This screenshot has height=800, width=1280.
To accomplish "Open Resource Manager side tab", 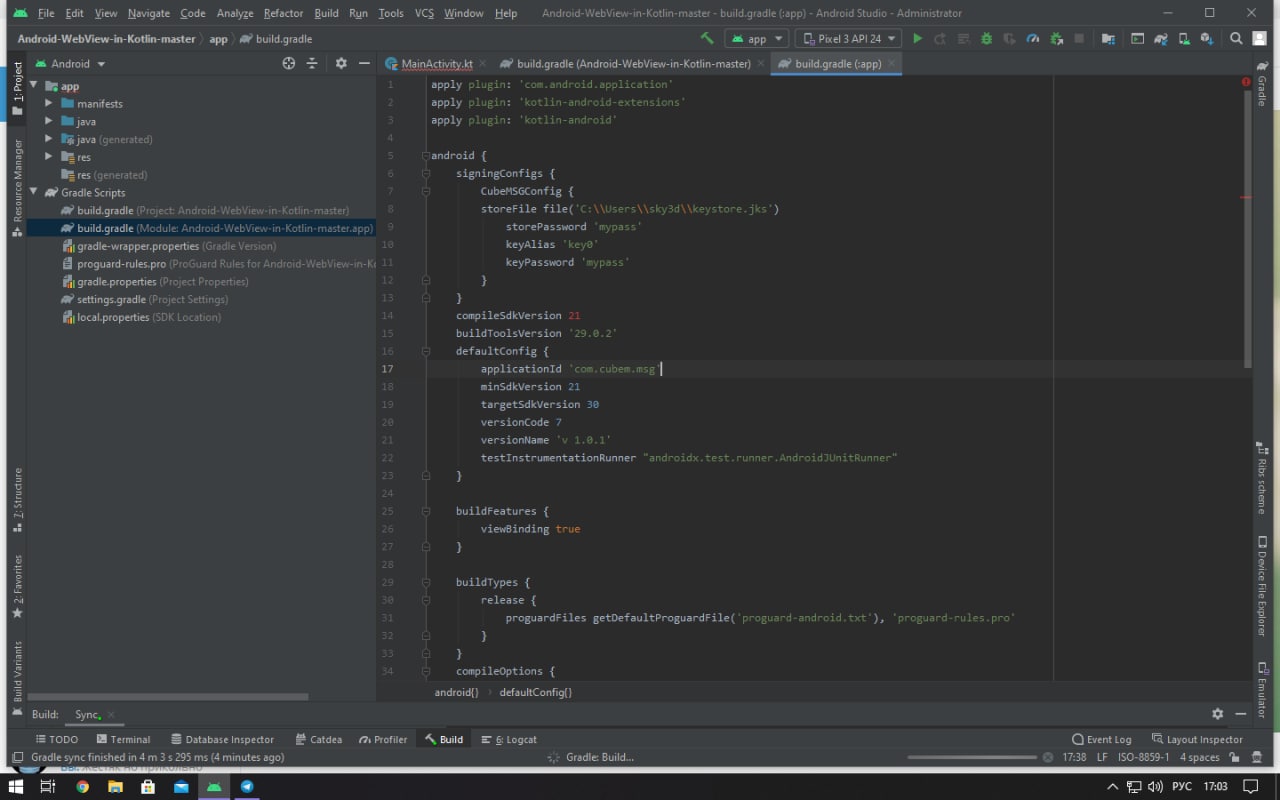I will (17, 188).
